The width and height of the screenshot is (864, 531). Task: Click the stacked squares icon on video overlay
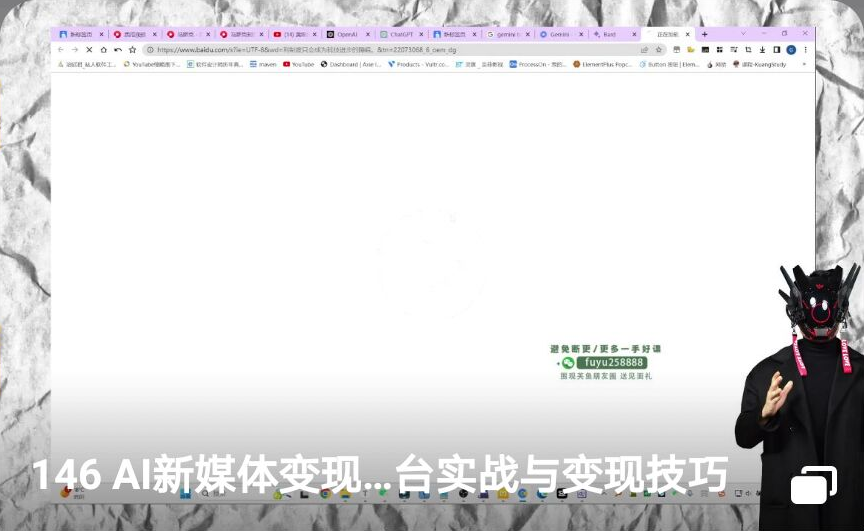pos(813,484)
